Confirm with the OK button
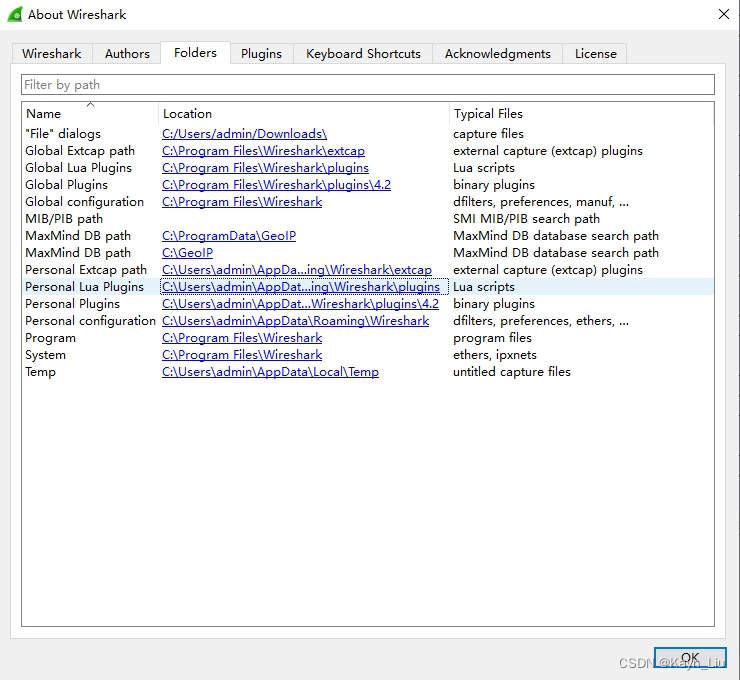This screenshot has height=680, width=740. [690, 657]
